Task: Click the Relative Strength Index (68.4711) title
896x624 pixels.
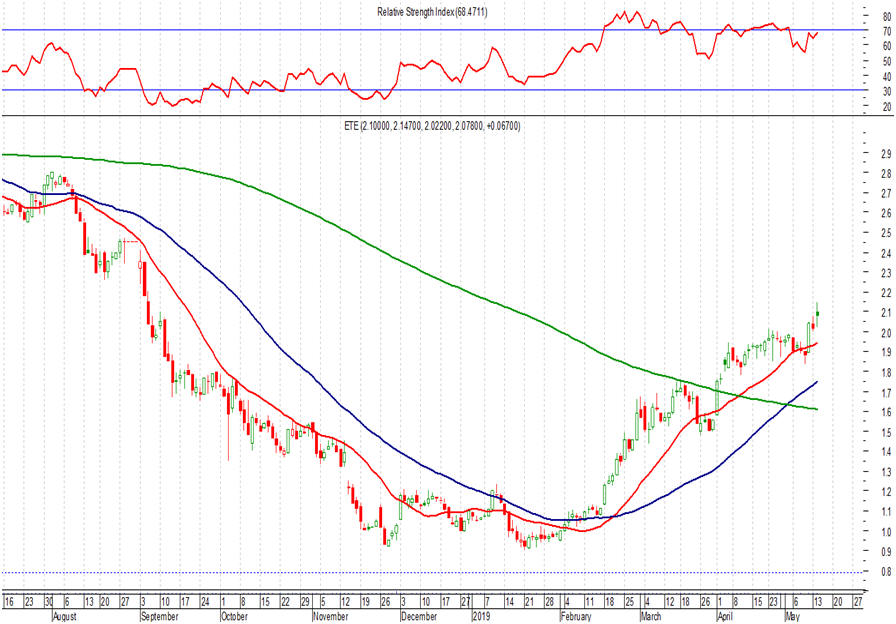Action: 432,12
